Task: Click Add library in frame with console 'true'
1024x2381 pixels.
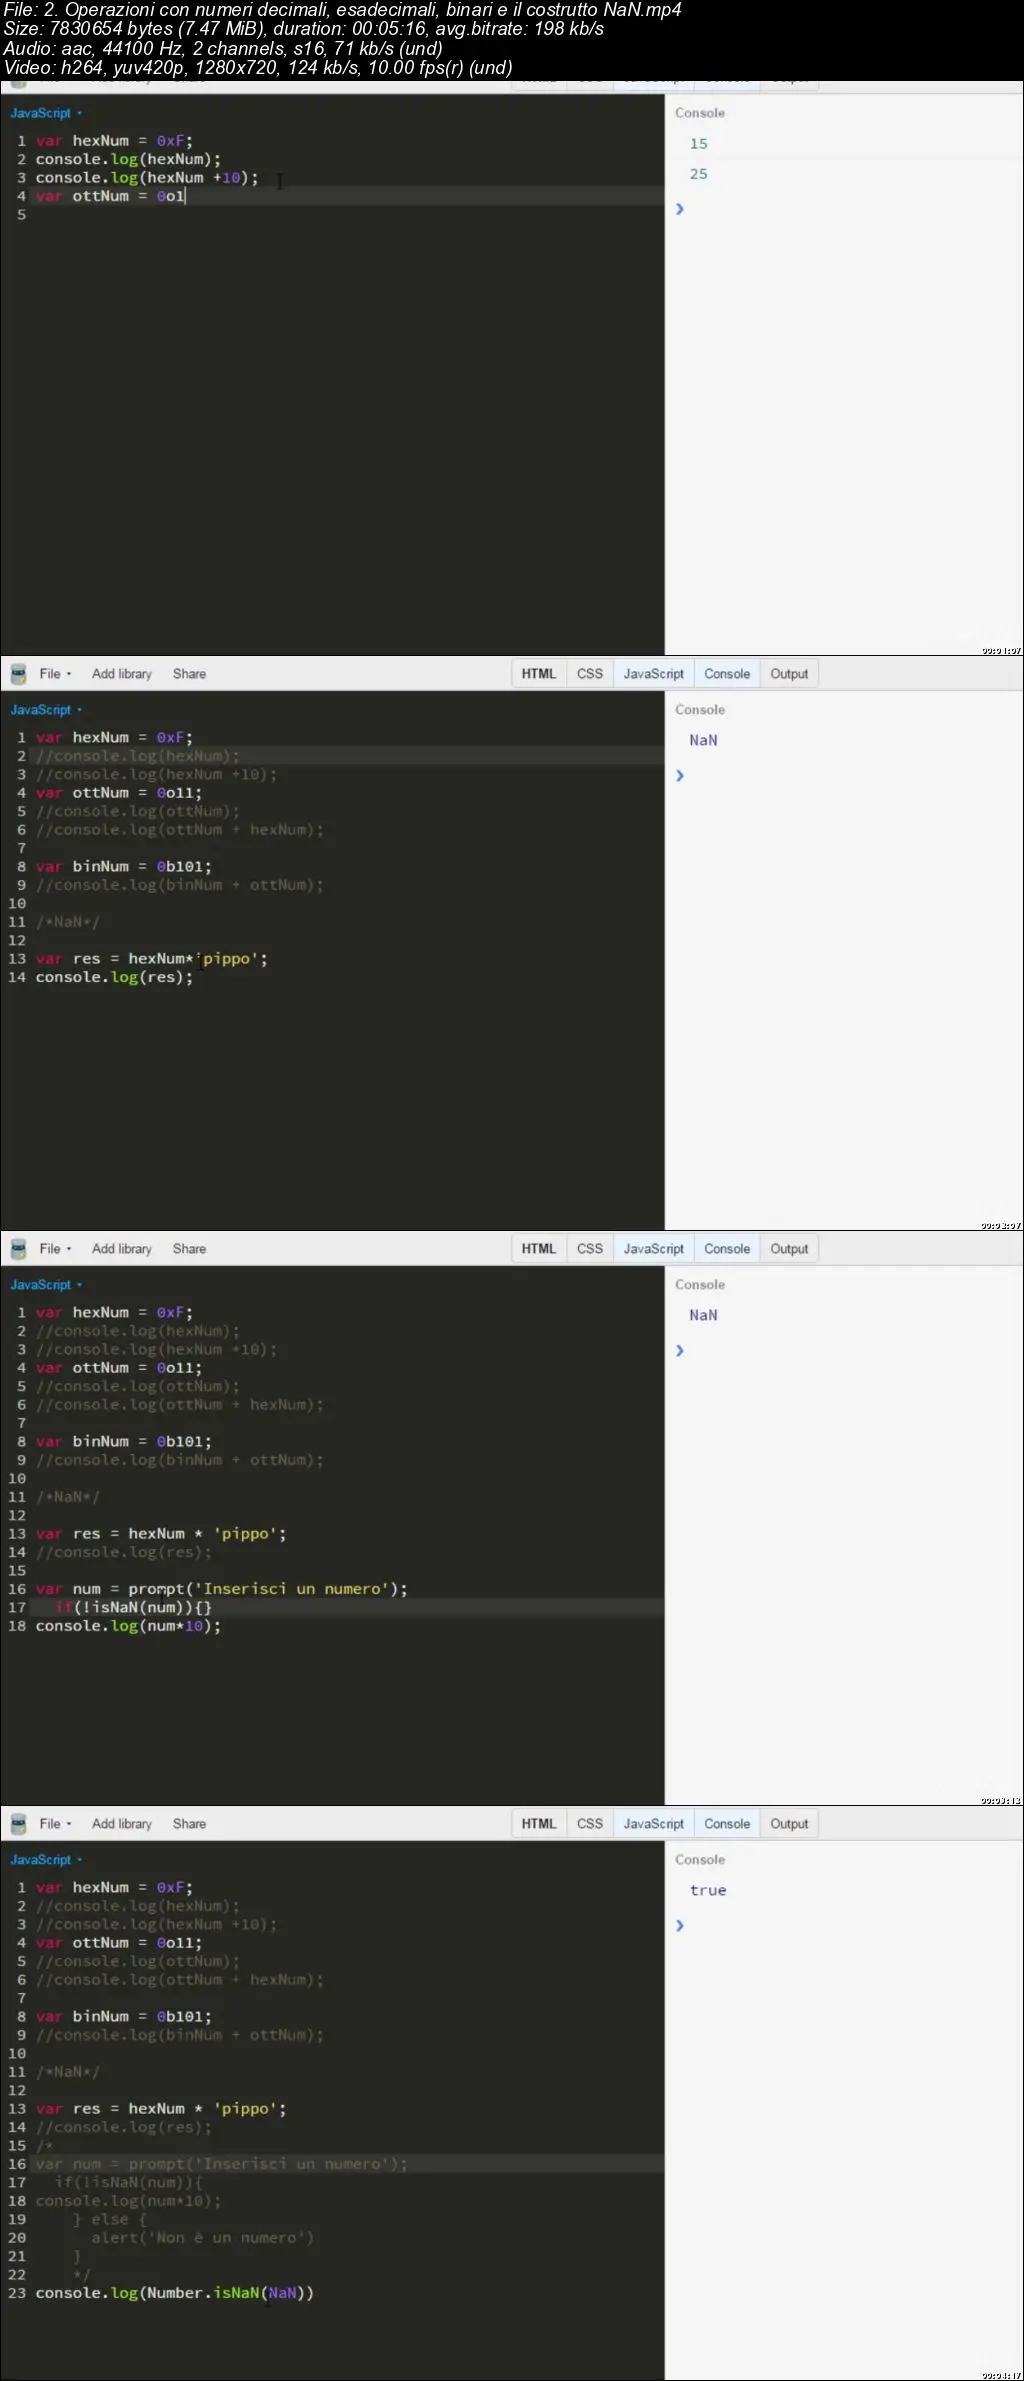Action: click(x=122, y=1823)
